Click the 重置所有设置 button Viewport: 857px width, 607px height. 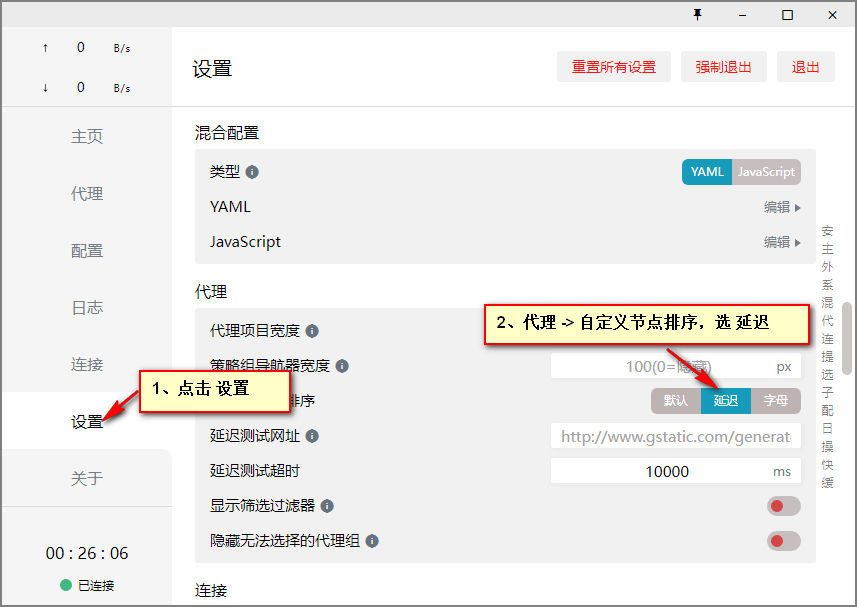coord(614,67)
